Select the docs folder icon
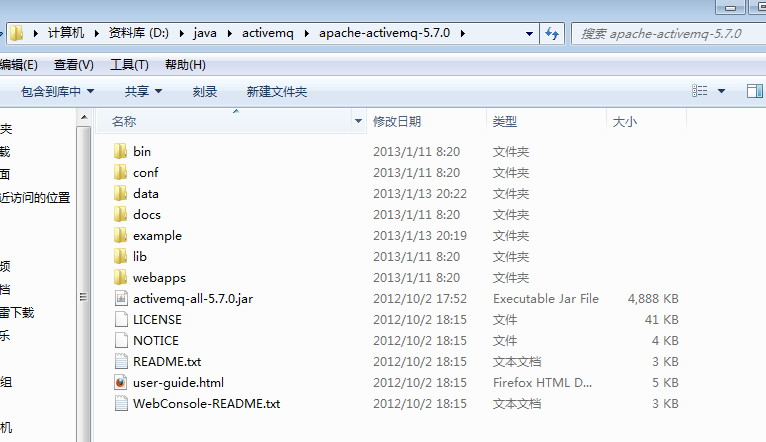 click(x=120, y=214)
